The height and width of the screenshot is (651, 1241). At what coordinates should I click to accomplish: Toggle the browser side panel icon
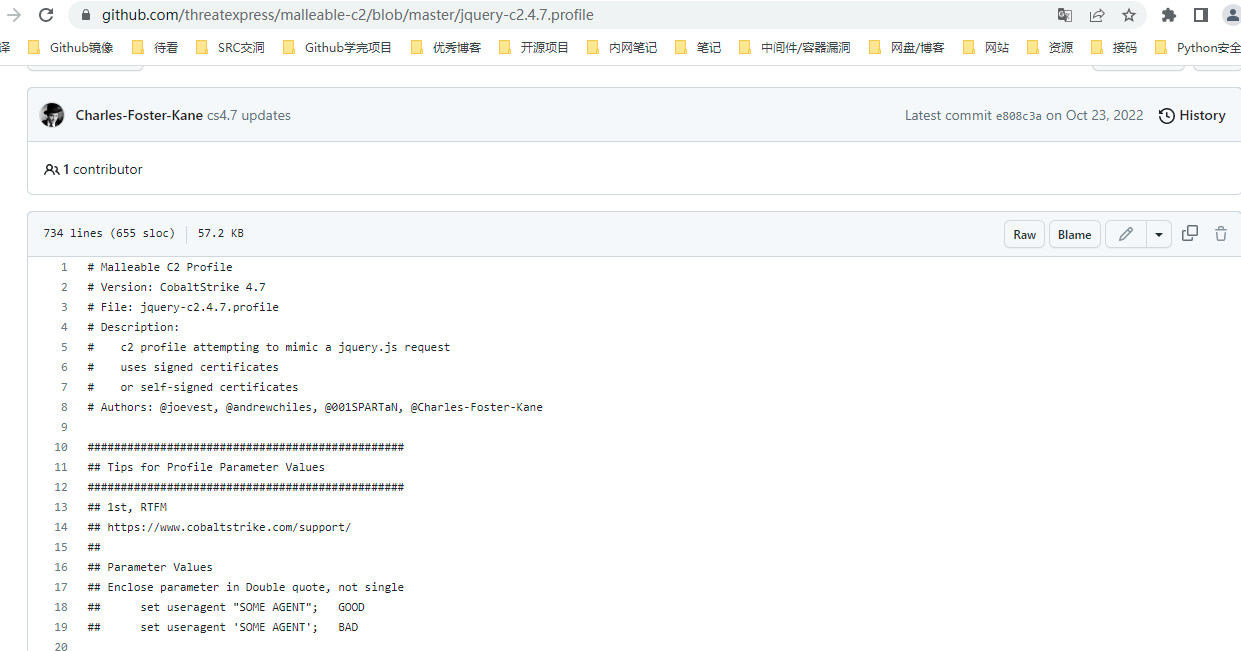pyautogui.click(x=1201, y=15)
